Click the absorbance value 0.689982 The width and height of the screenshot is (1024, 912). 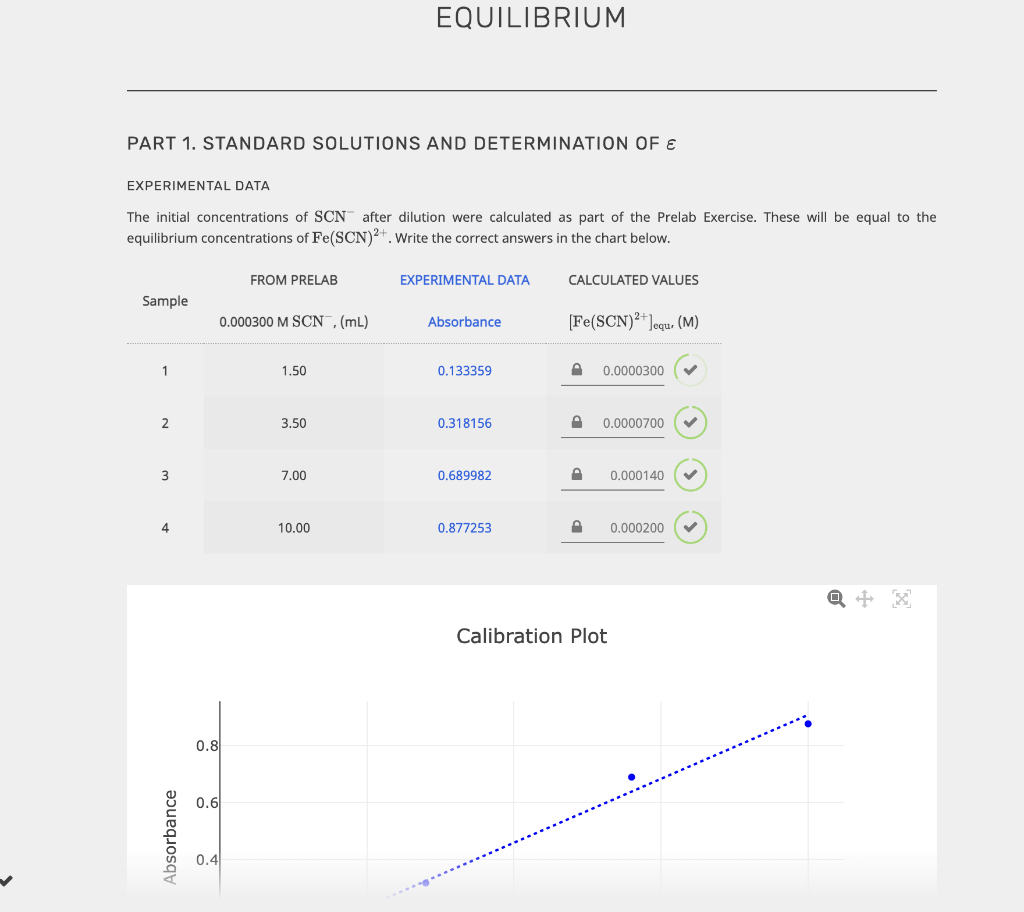464,475
